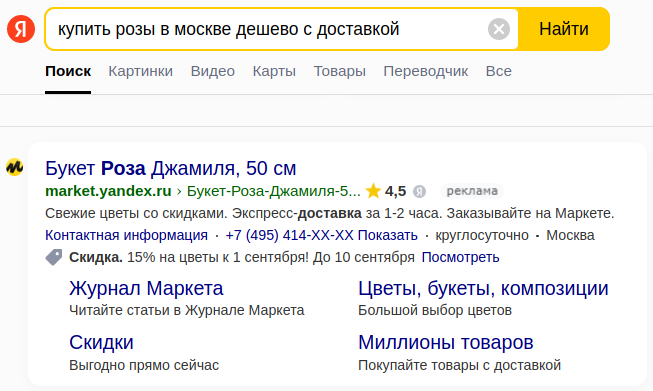653x391 pixels.
Task: Click inside the search query field
Action: coord(267,29)
